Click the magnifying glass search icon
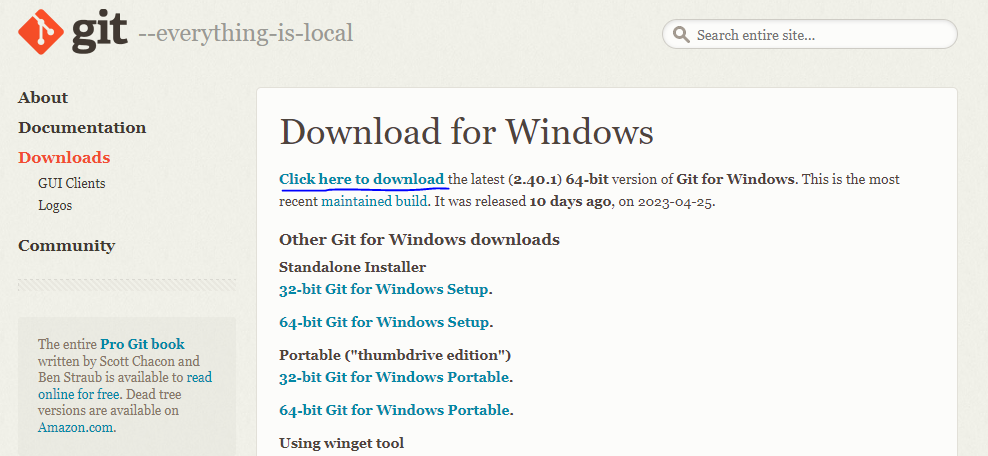Viewport: 988px width, 456px height. (x=681, y=34)
